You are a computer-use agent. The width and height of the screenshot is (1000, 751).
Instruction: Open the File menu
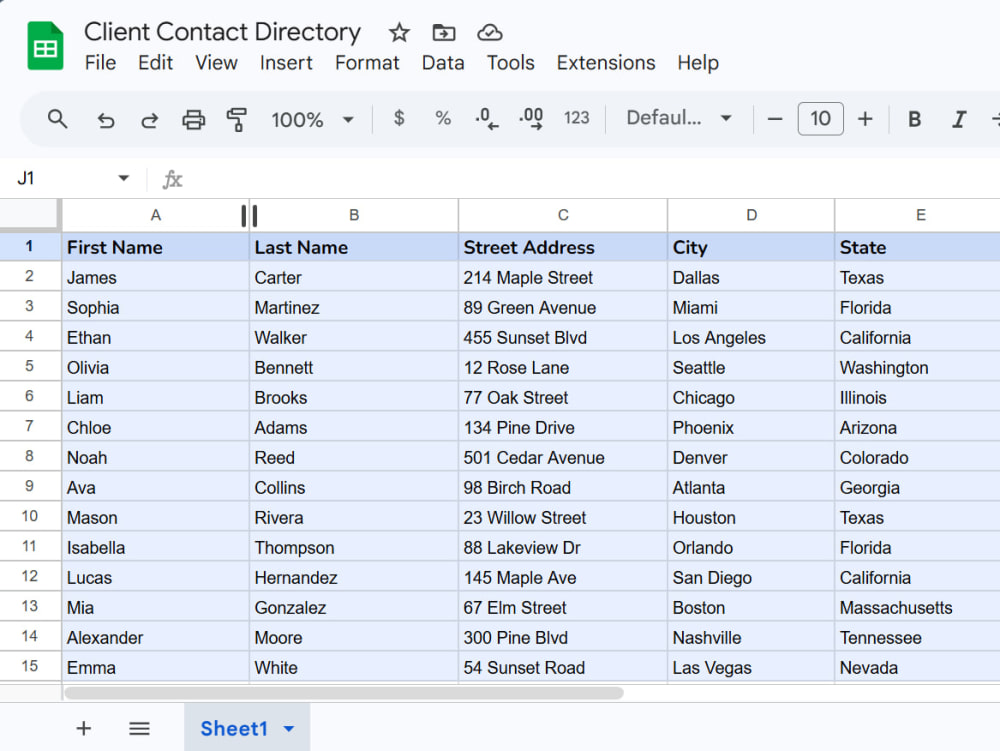[100, 62]
